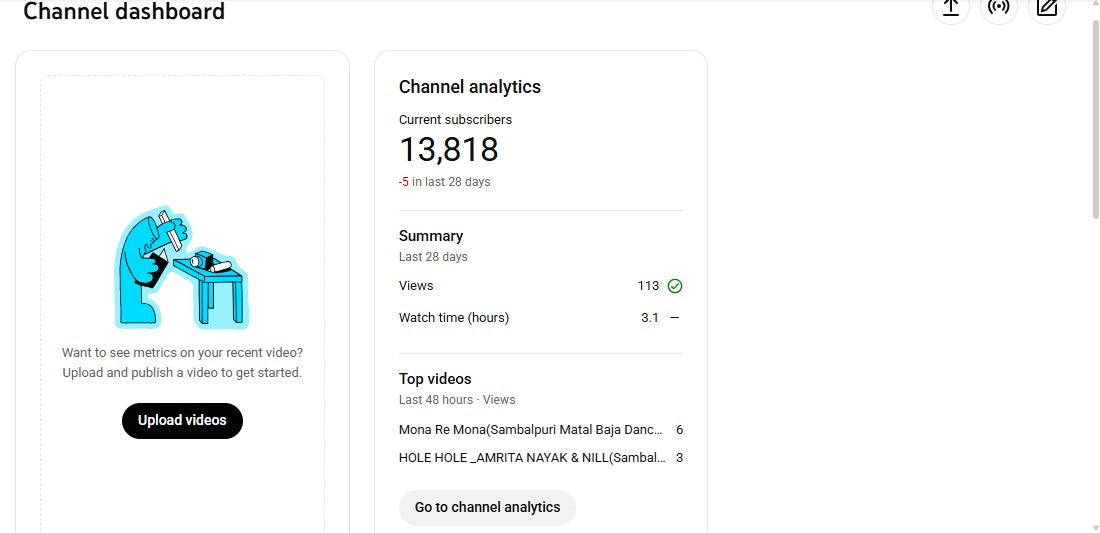Open the Mona Re Mona video entry
Screen dimensions: 1100x533
click(530, 430)
